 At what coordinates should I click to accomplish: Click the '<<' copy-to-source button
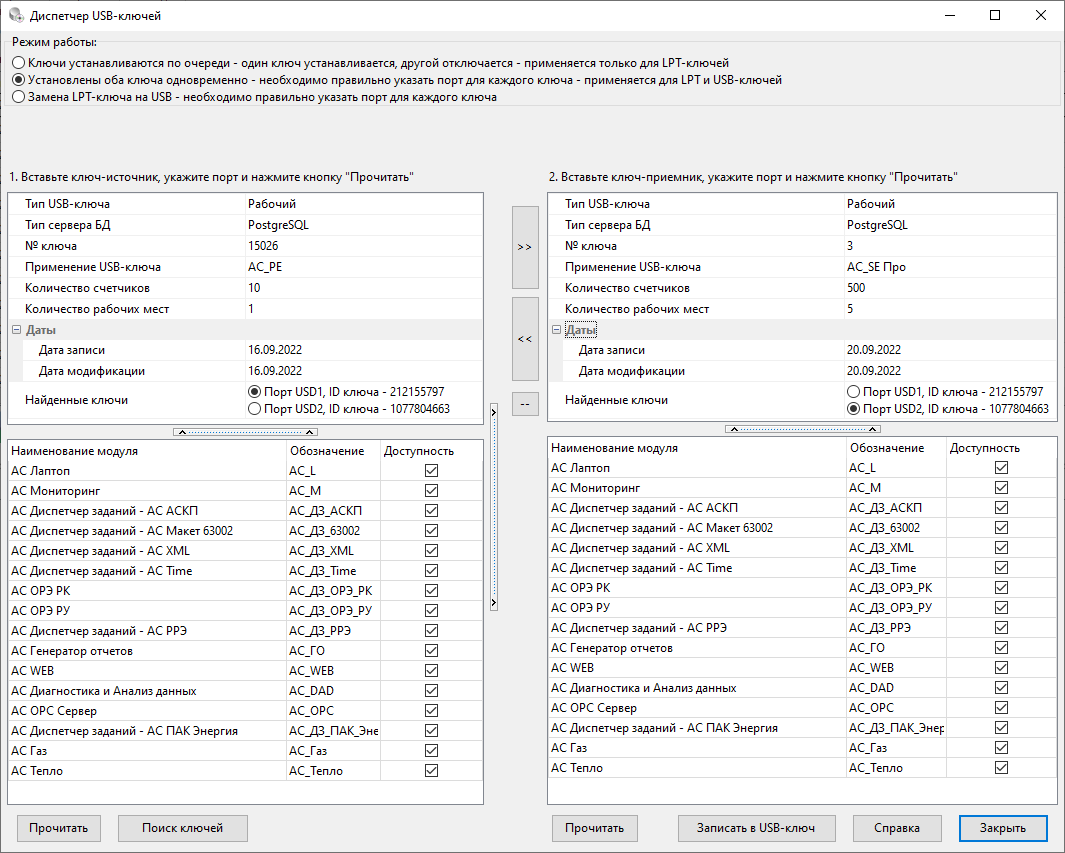pyautogui.click(x=525, y=339)
